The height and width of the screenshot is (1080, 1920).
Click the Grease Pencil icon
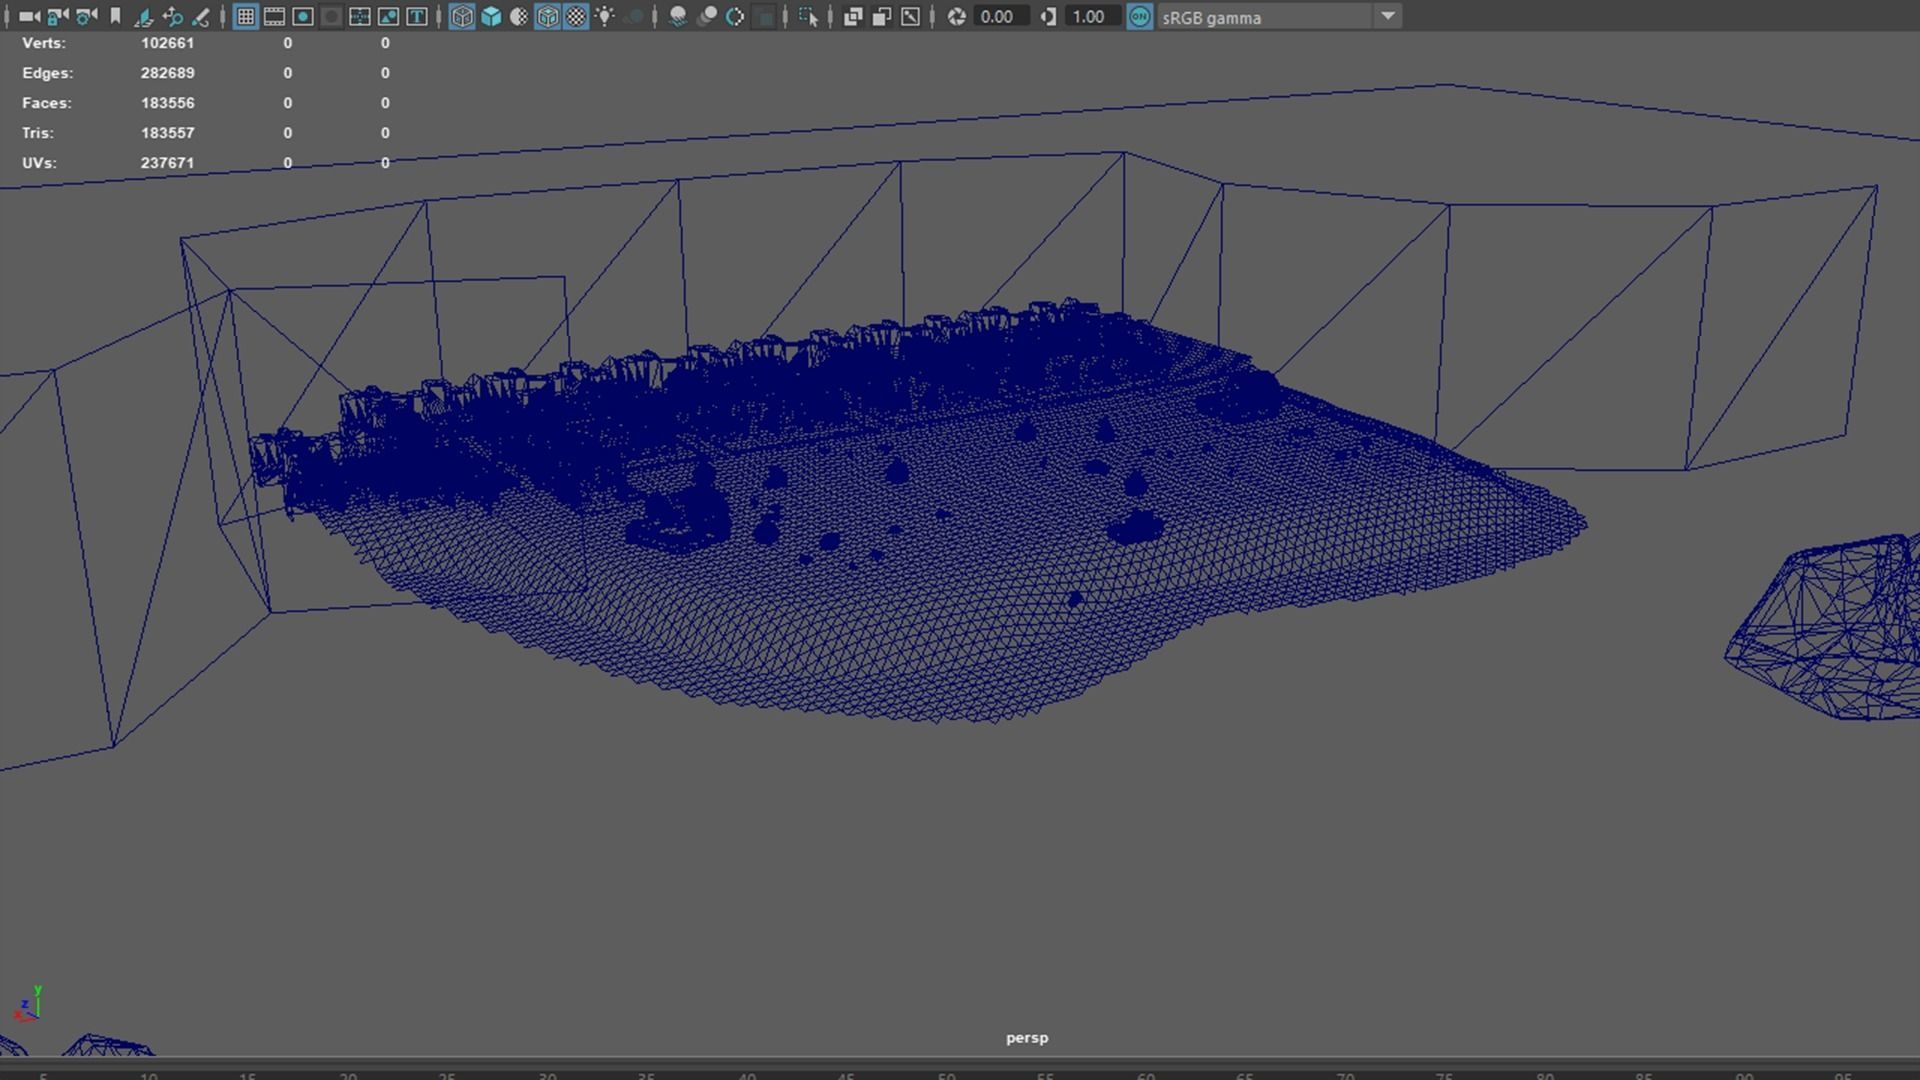tap(200, 16)
